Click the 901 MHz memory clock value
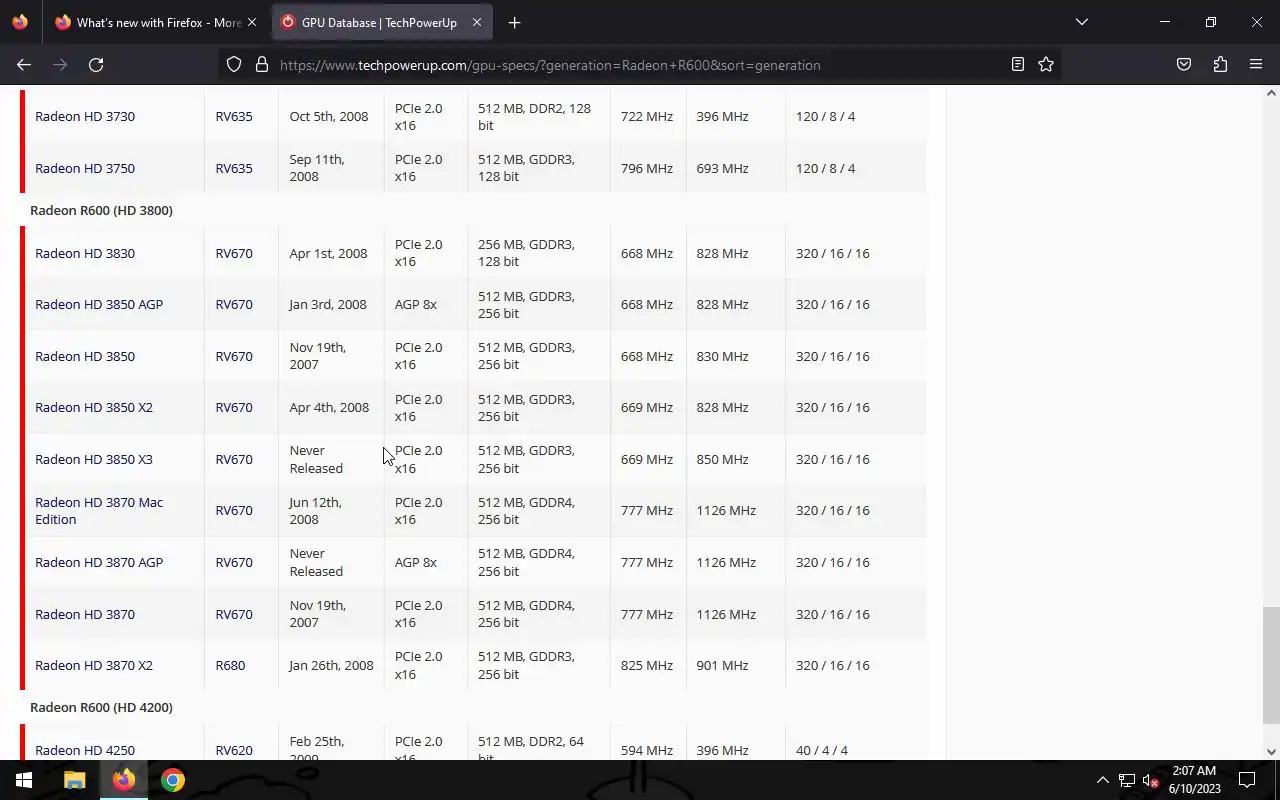The height and width of the screenshot is (800, 1280). coord(722,665)
